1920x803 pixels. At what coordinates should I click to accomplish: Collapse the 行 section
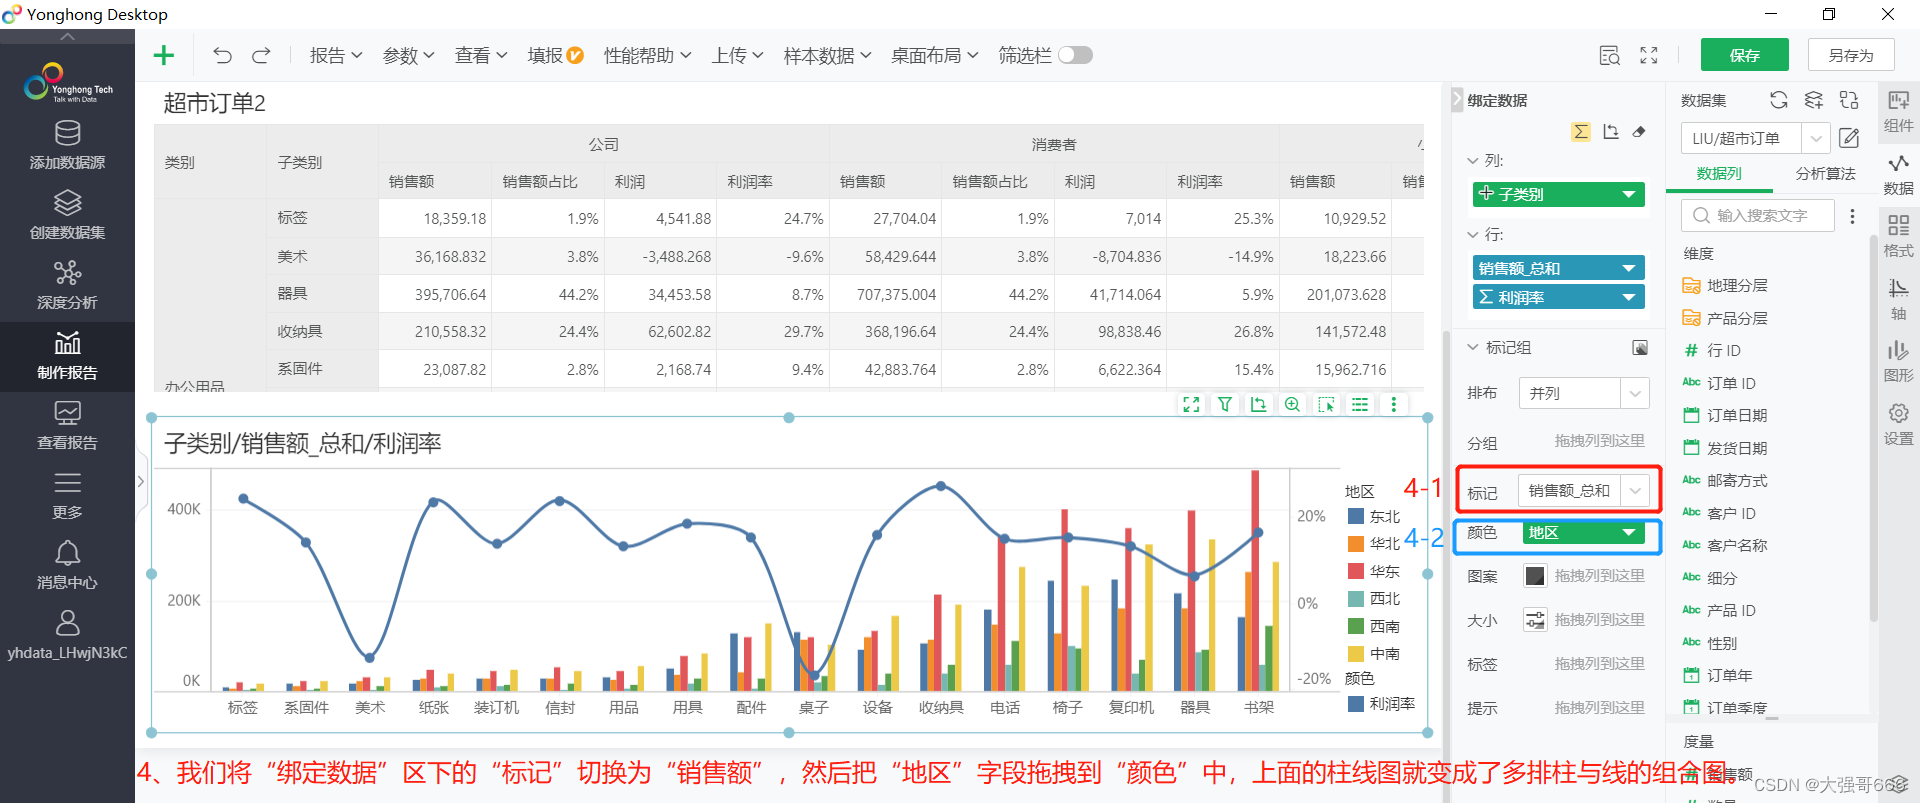[1473, 235]
